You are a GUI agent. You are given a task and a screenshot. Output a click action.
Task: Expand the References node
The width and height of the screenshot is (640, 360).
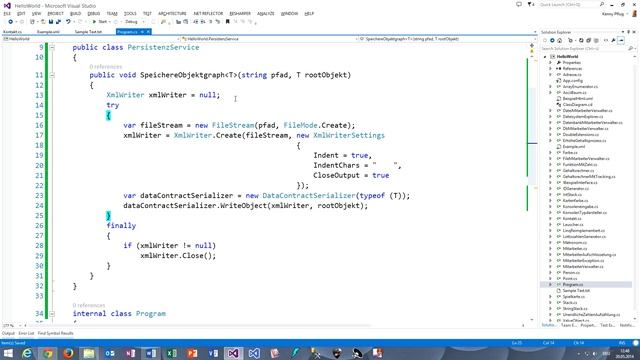point(550,69)
